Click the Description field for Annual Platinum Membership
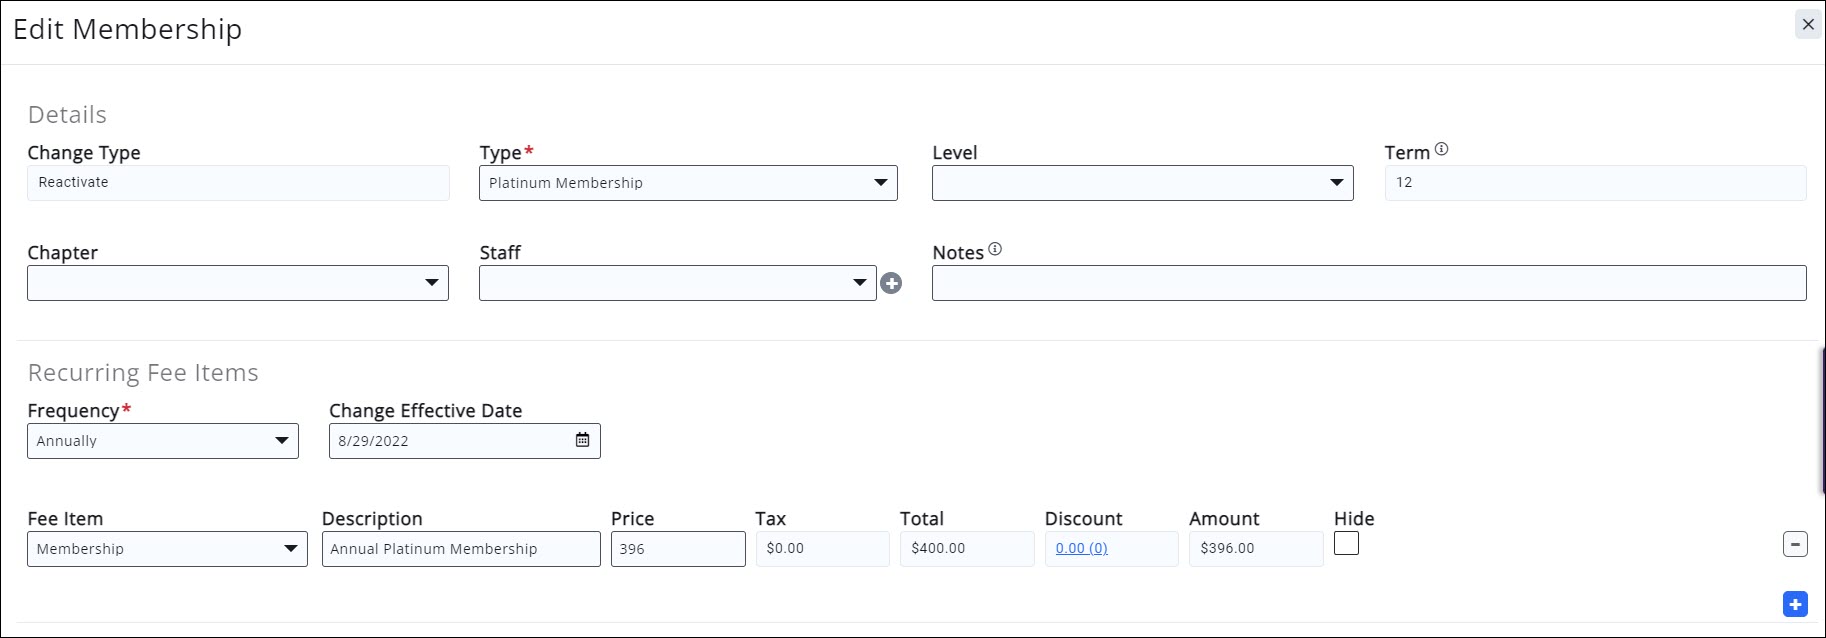 click(x=461, y=549)
